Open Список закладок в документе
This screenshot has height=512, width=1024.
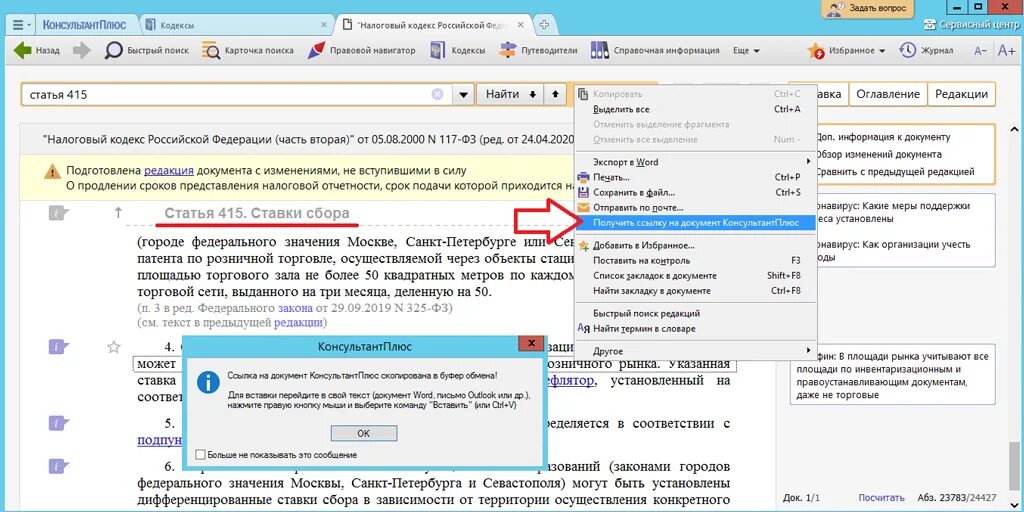[696, 276]
